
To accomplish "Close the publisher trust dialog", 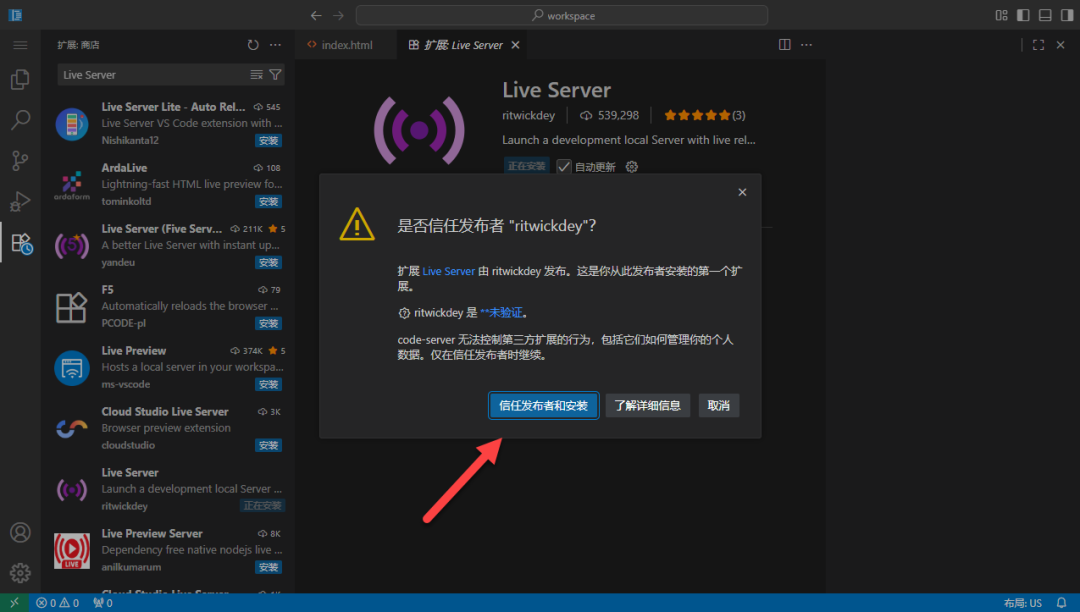I will 742,192.
